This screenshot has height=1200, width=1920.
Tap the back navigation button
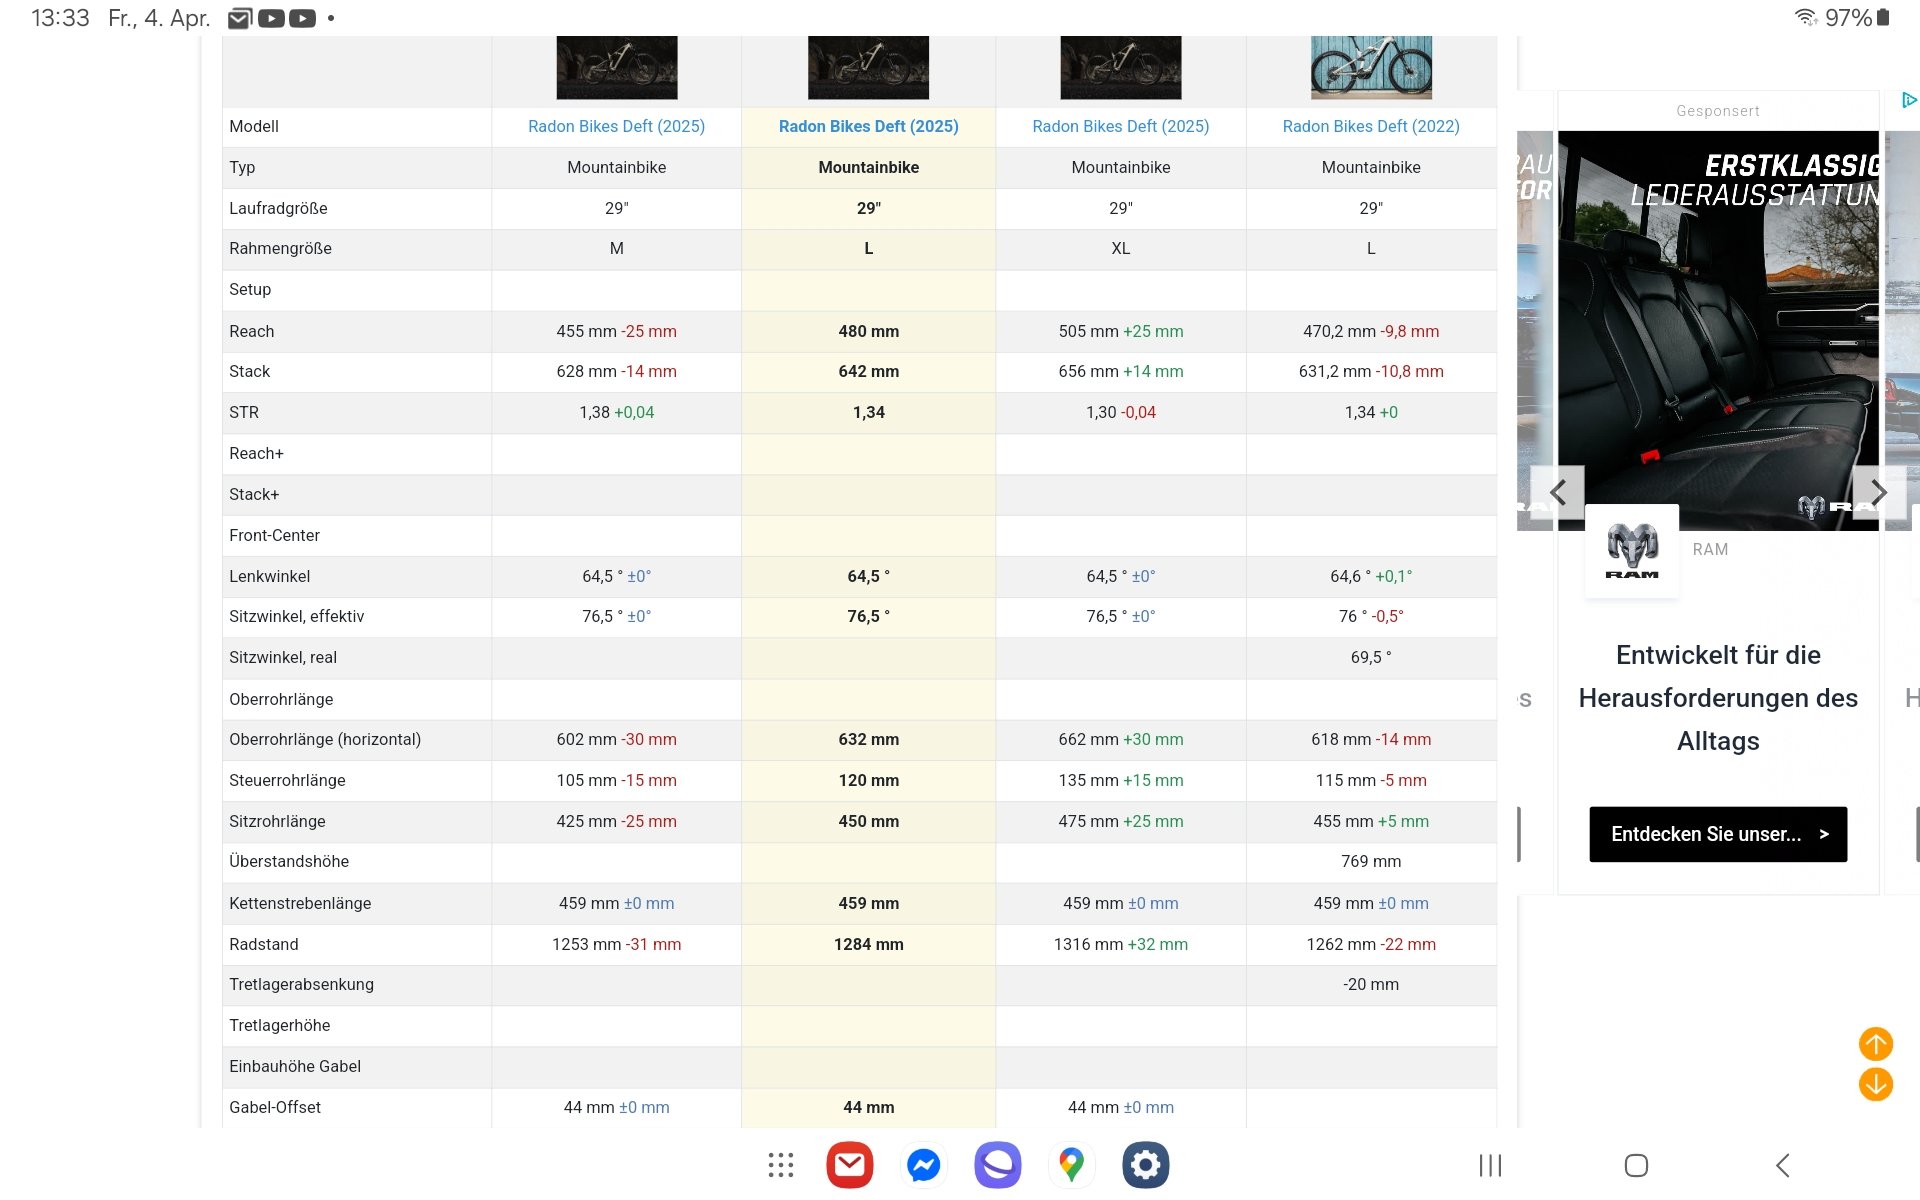point(1782,1165)
